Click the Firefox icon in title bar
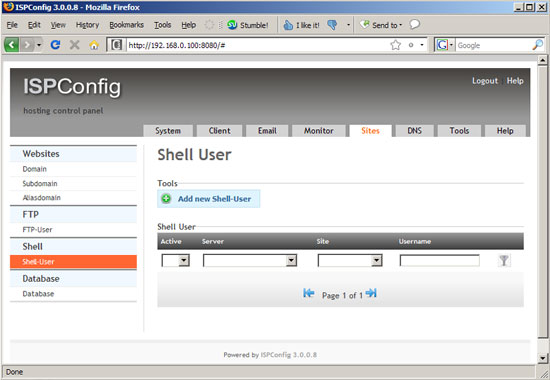550x380 pixels. 8,7
